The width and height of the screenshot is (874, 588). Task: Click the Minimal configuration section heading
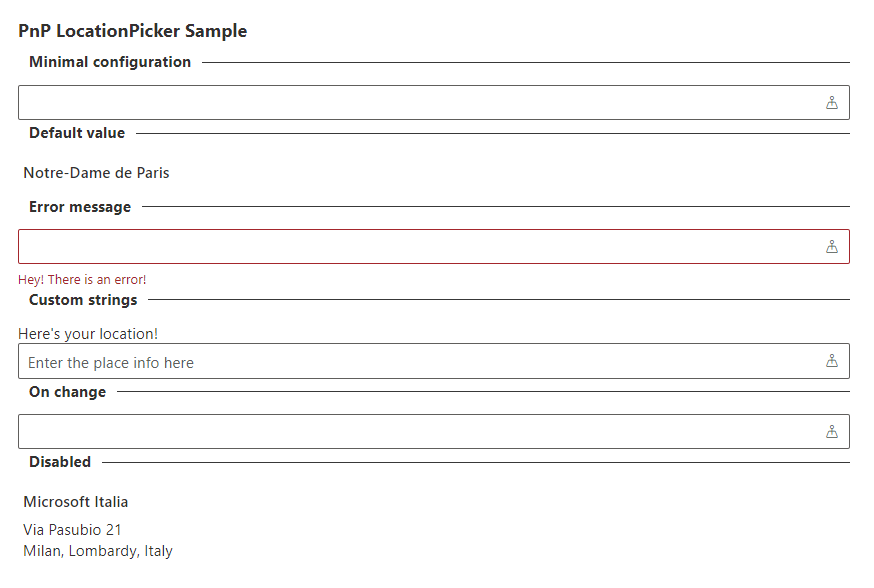click(110, 62)
